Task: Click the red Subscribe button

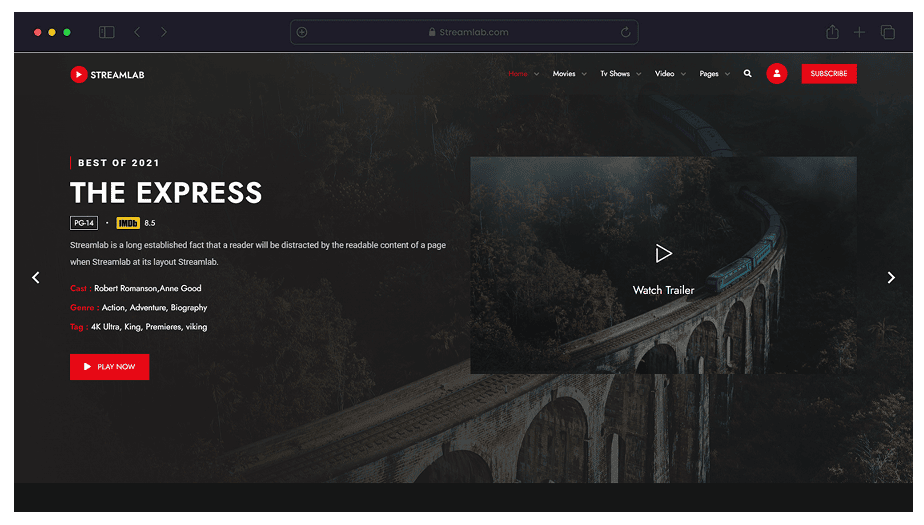Action: pyautogui.click(x=829, y=74)
